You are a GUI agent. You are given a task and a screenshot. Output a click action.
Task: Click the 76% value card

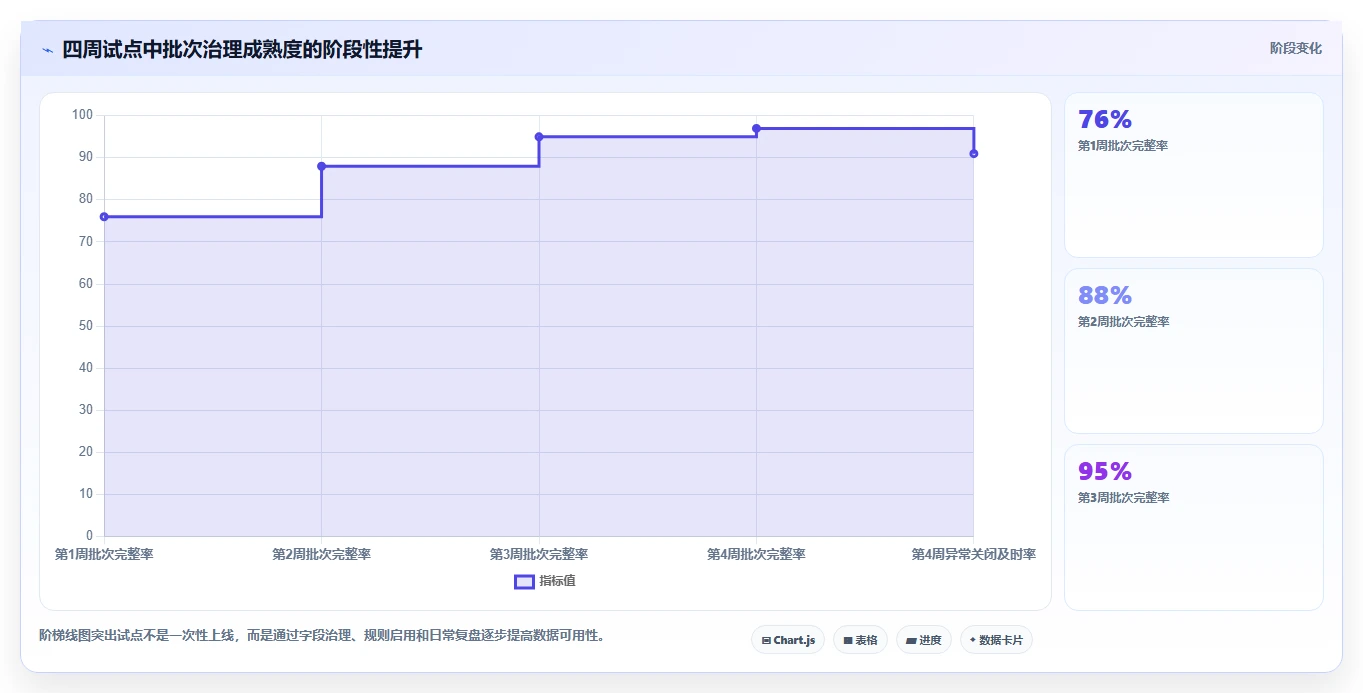[x=1194, y=175]
